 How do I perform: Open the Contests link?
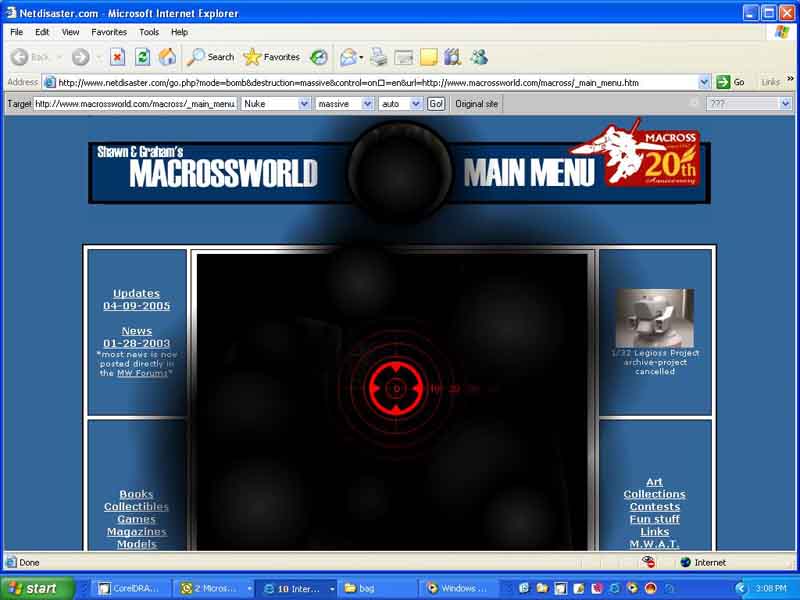(654, 507)
